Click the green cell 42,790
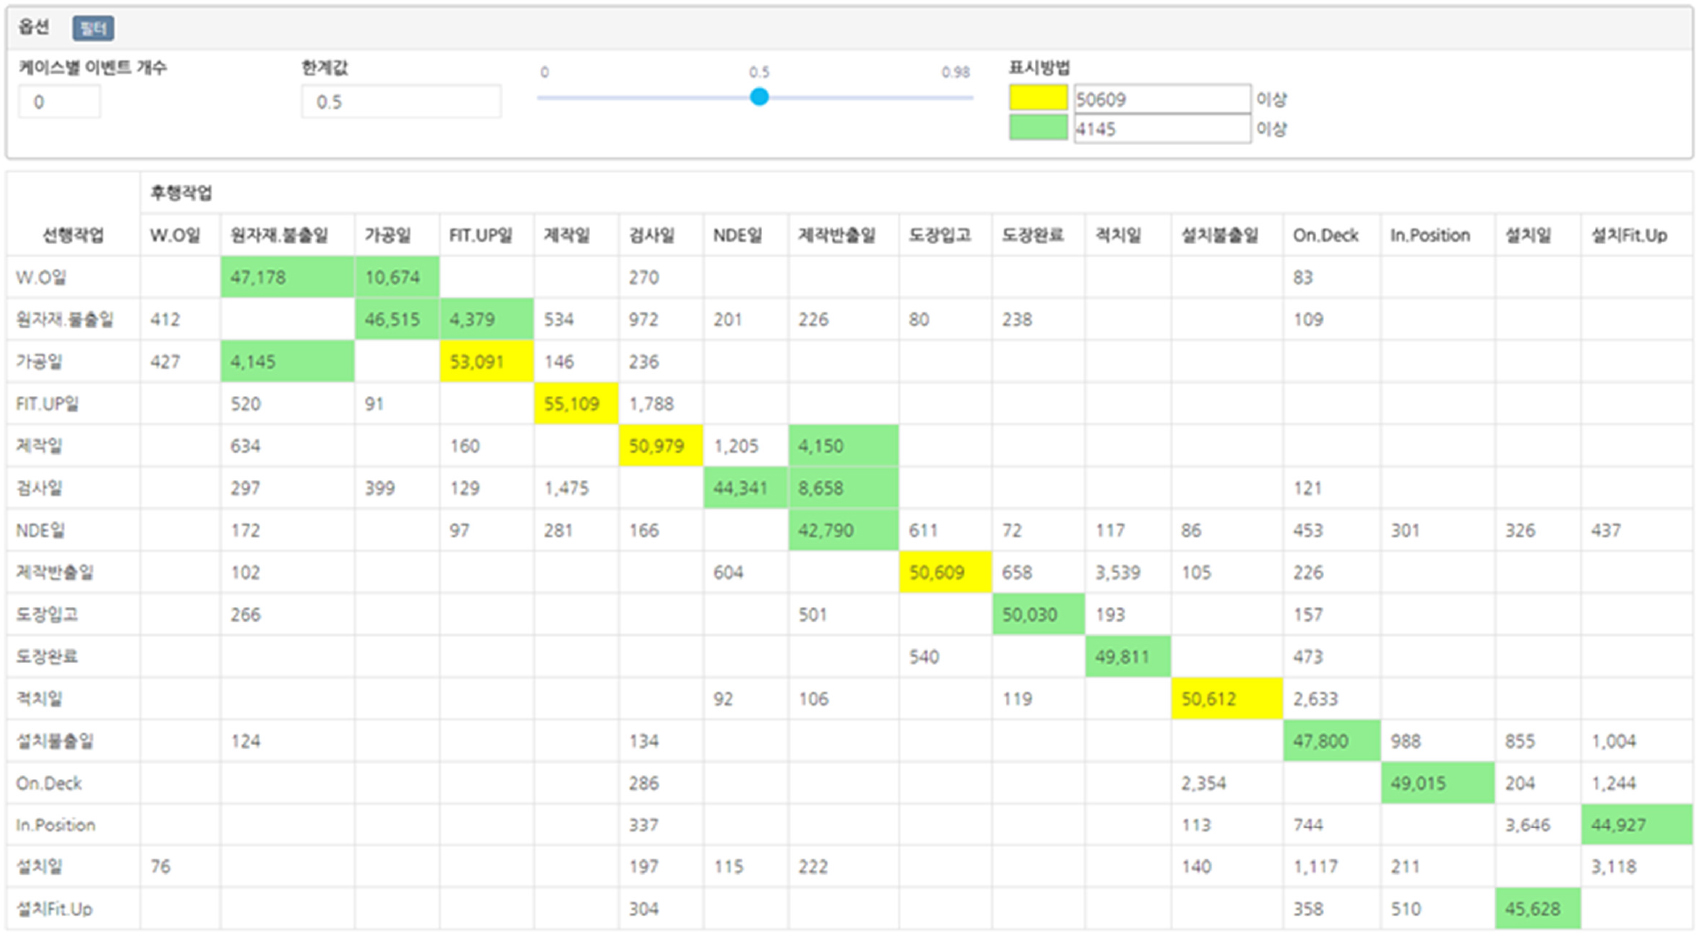Image resolution: width=1696 pixels, height=936 pixels. coord(843,530)
